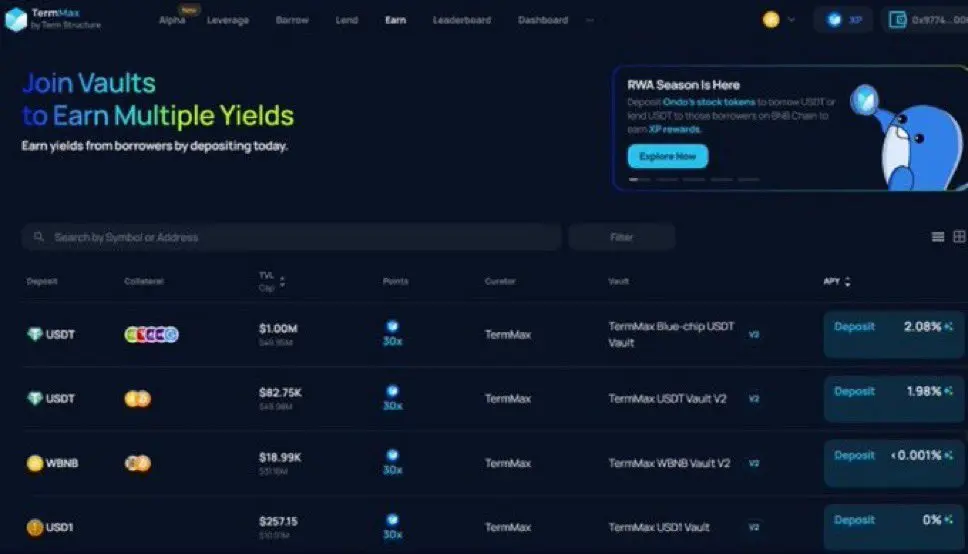Expand the network selector chevron
This screenshot has height=554, width=968.
(791, 20)
